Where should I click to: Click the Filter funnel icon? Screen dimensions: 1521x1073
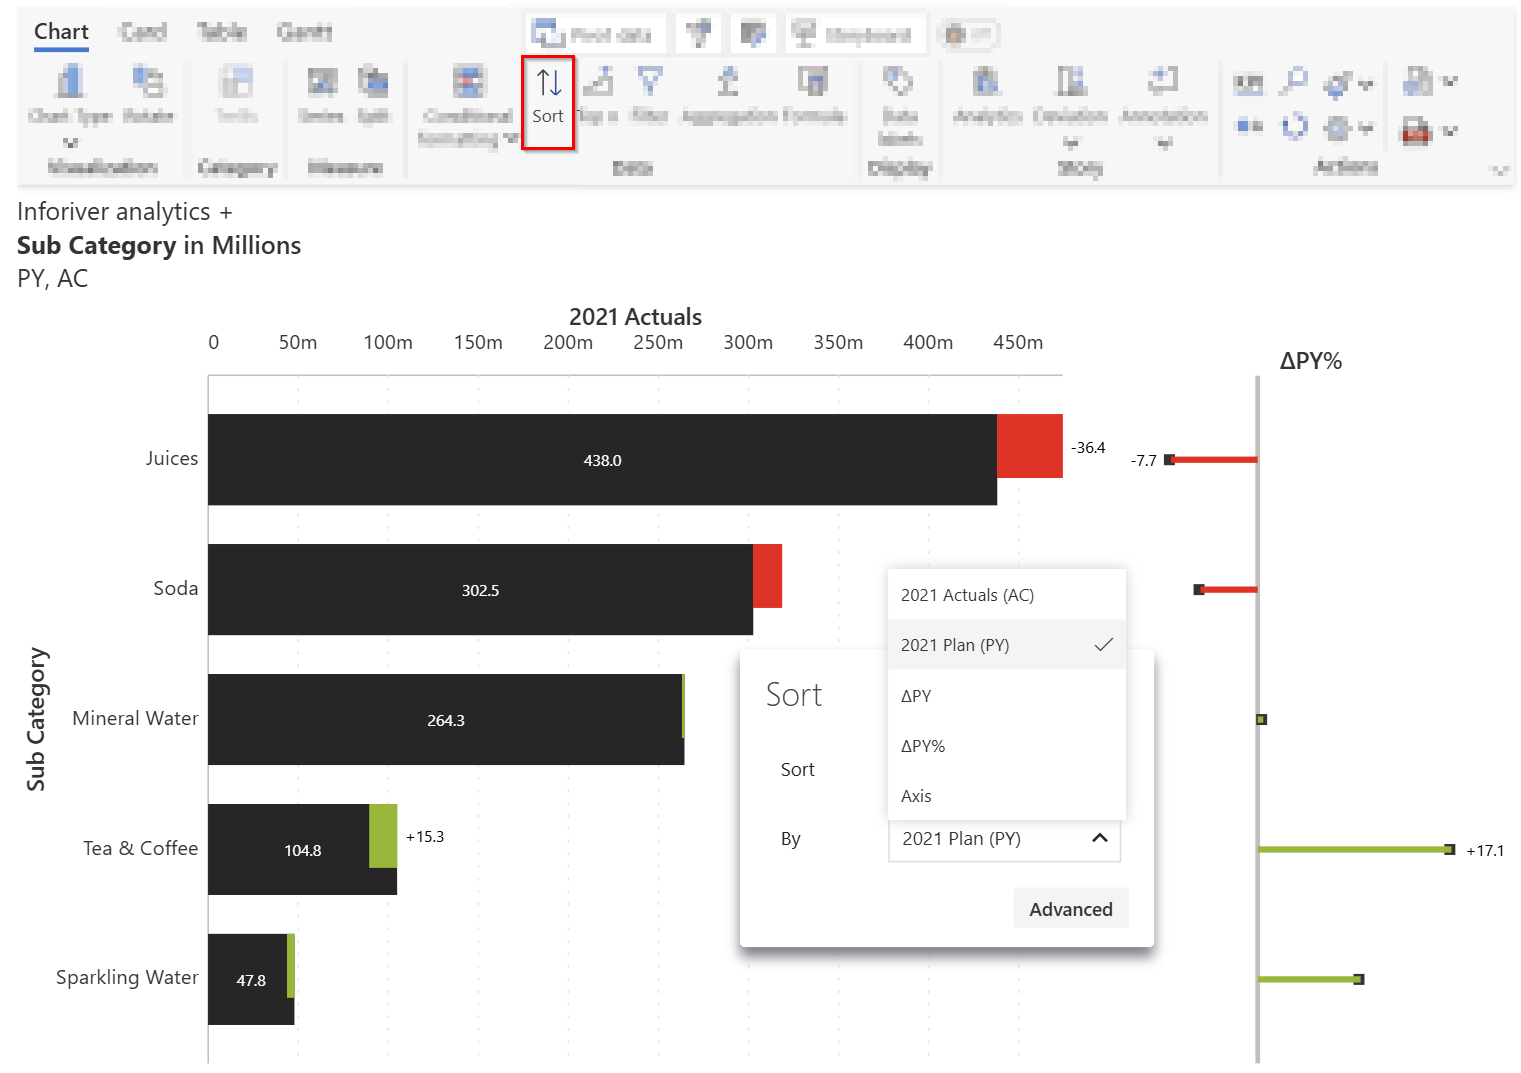point(650,82)
